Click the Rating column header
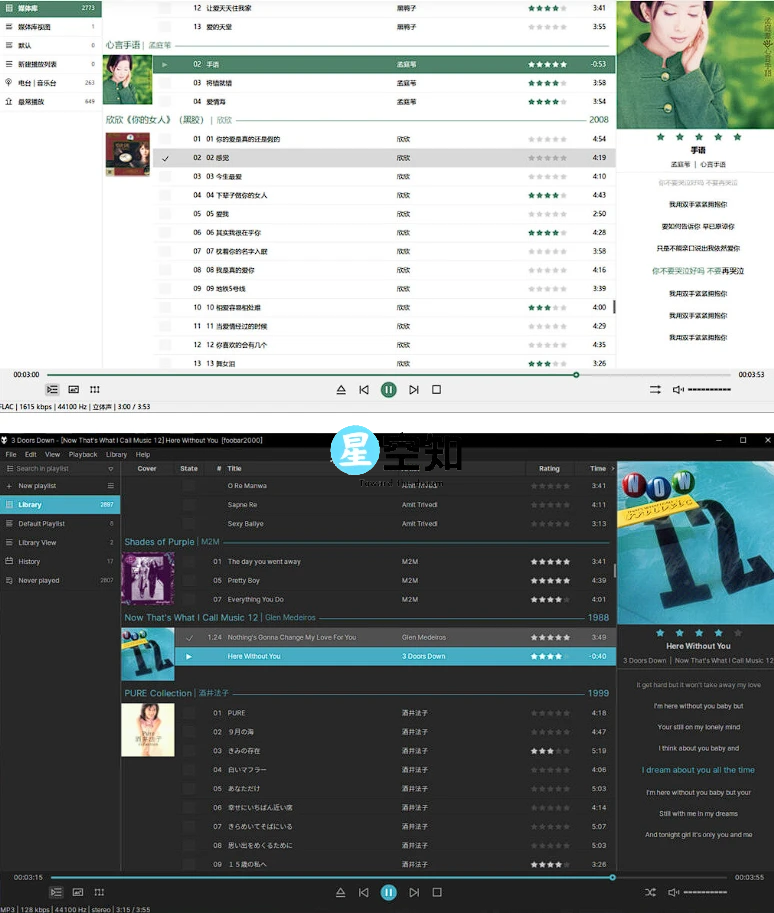Image resolution: width=774 pixels, height=913 pixels. click(x=549, y=469)
